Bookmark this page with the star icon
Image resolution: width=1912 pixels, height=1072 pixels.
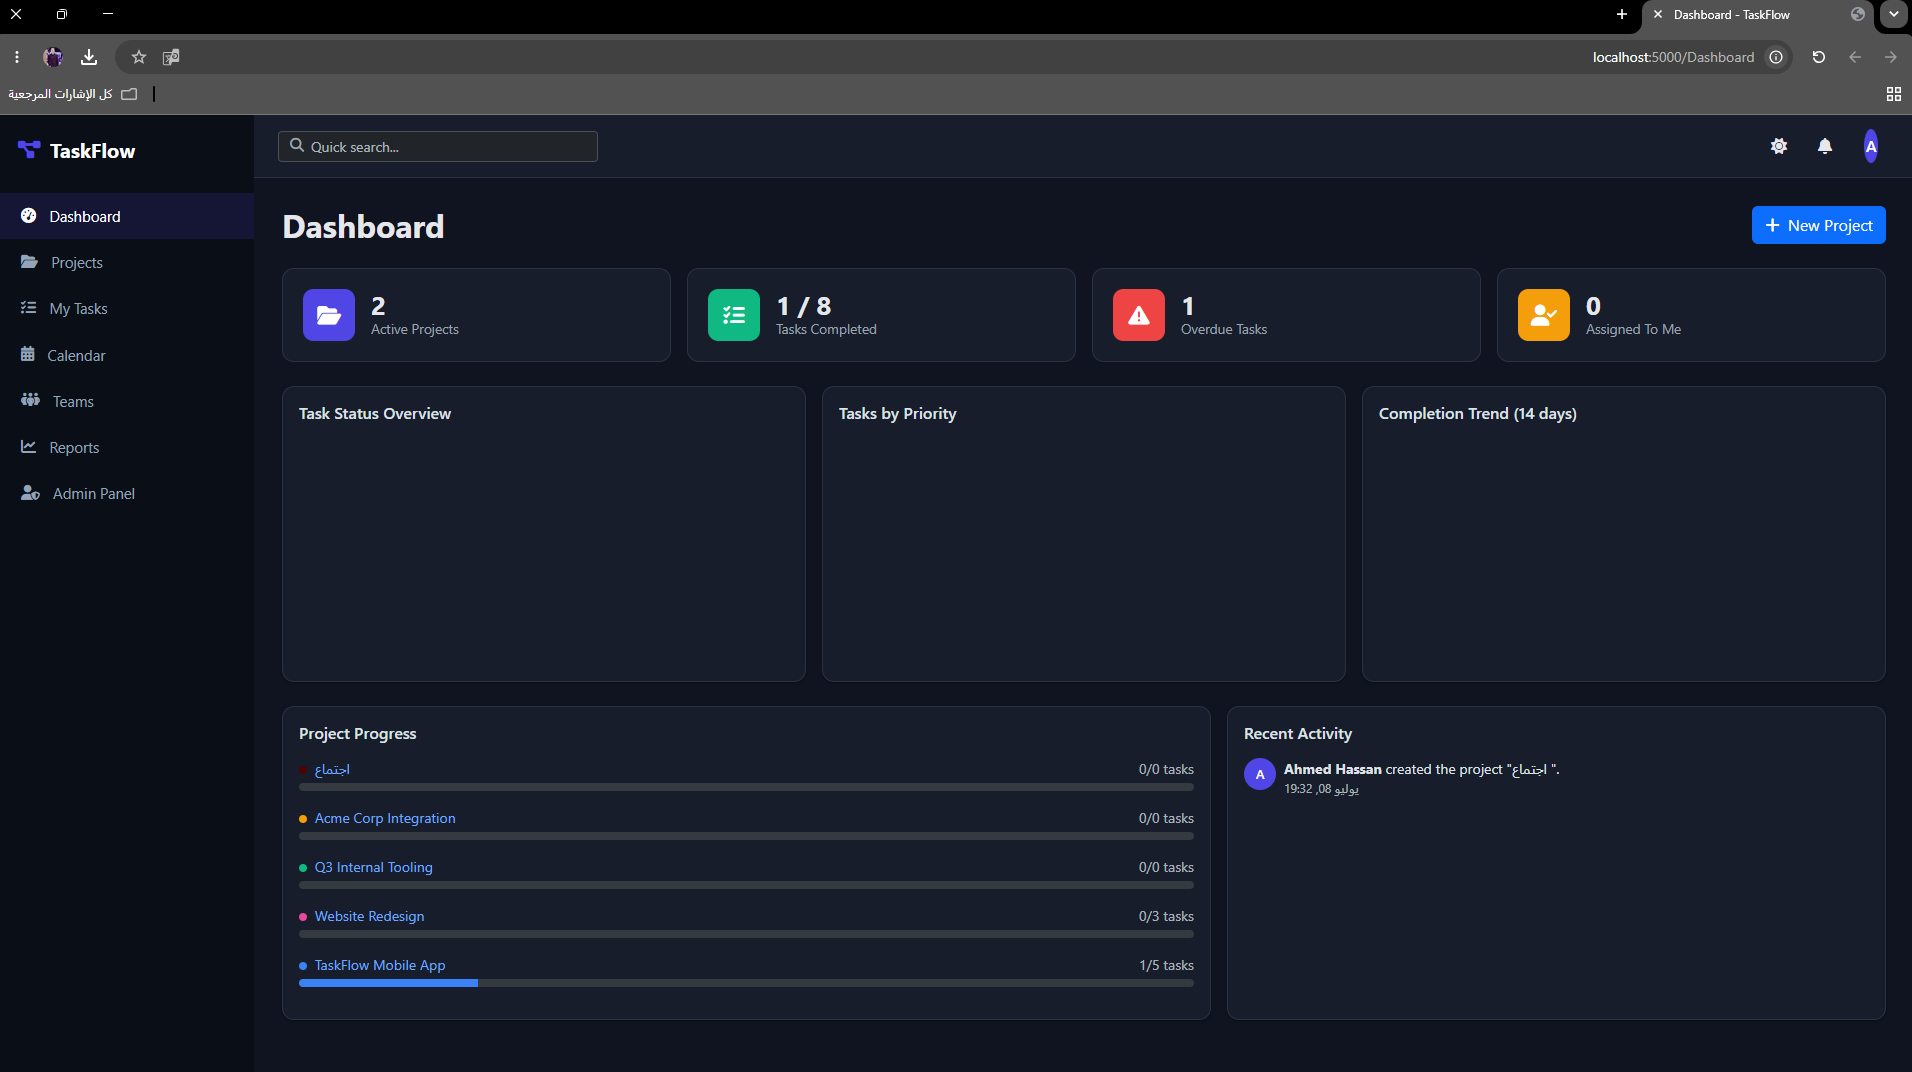pos(139,57)
